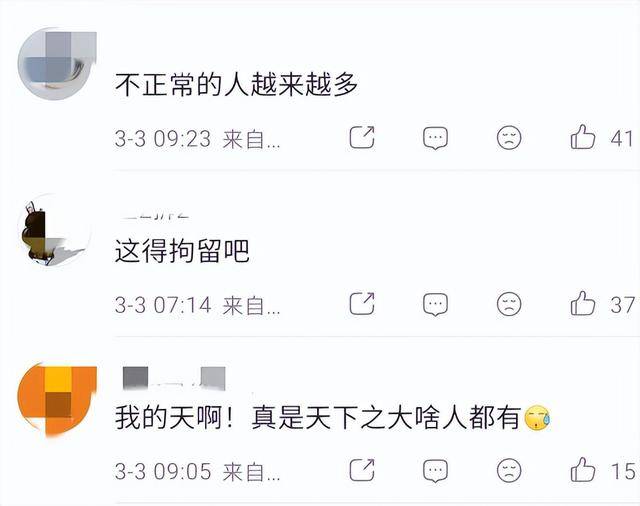Image resolution: width=640 pixels, height=506 pixels.
Task: Dislike the comment '不正常的人越来越多'
Action: [x=509, y=138]
